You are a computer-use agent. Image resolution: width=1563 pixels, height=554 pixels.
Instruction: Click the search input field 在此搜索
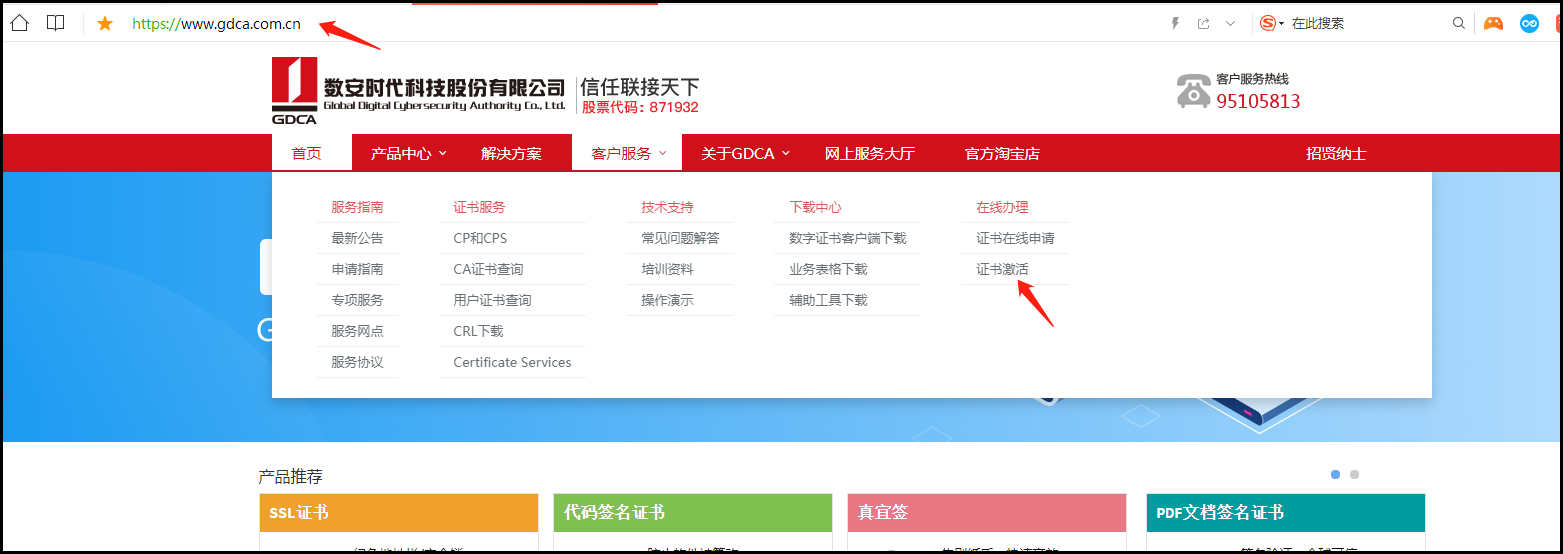(1365, 23)
